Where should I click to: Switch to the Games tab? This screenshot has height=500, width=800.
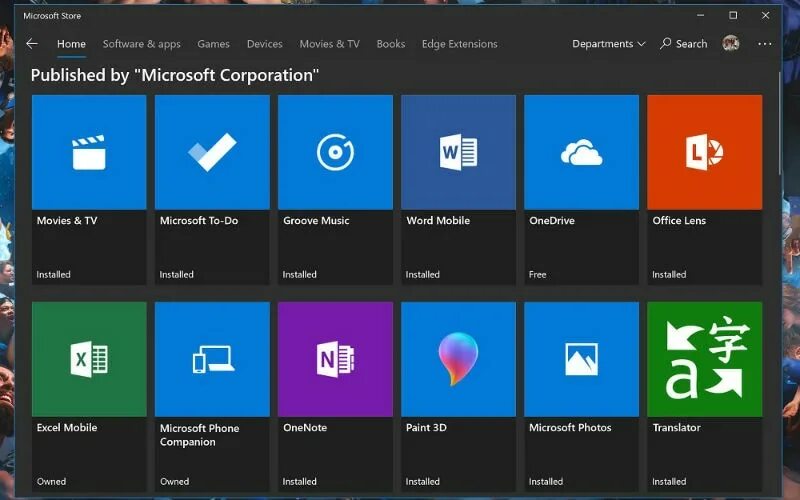[213, 44]
